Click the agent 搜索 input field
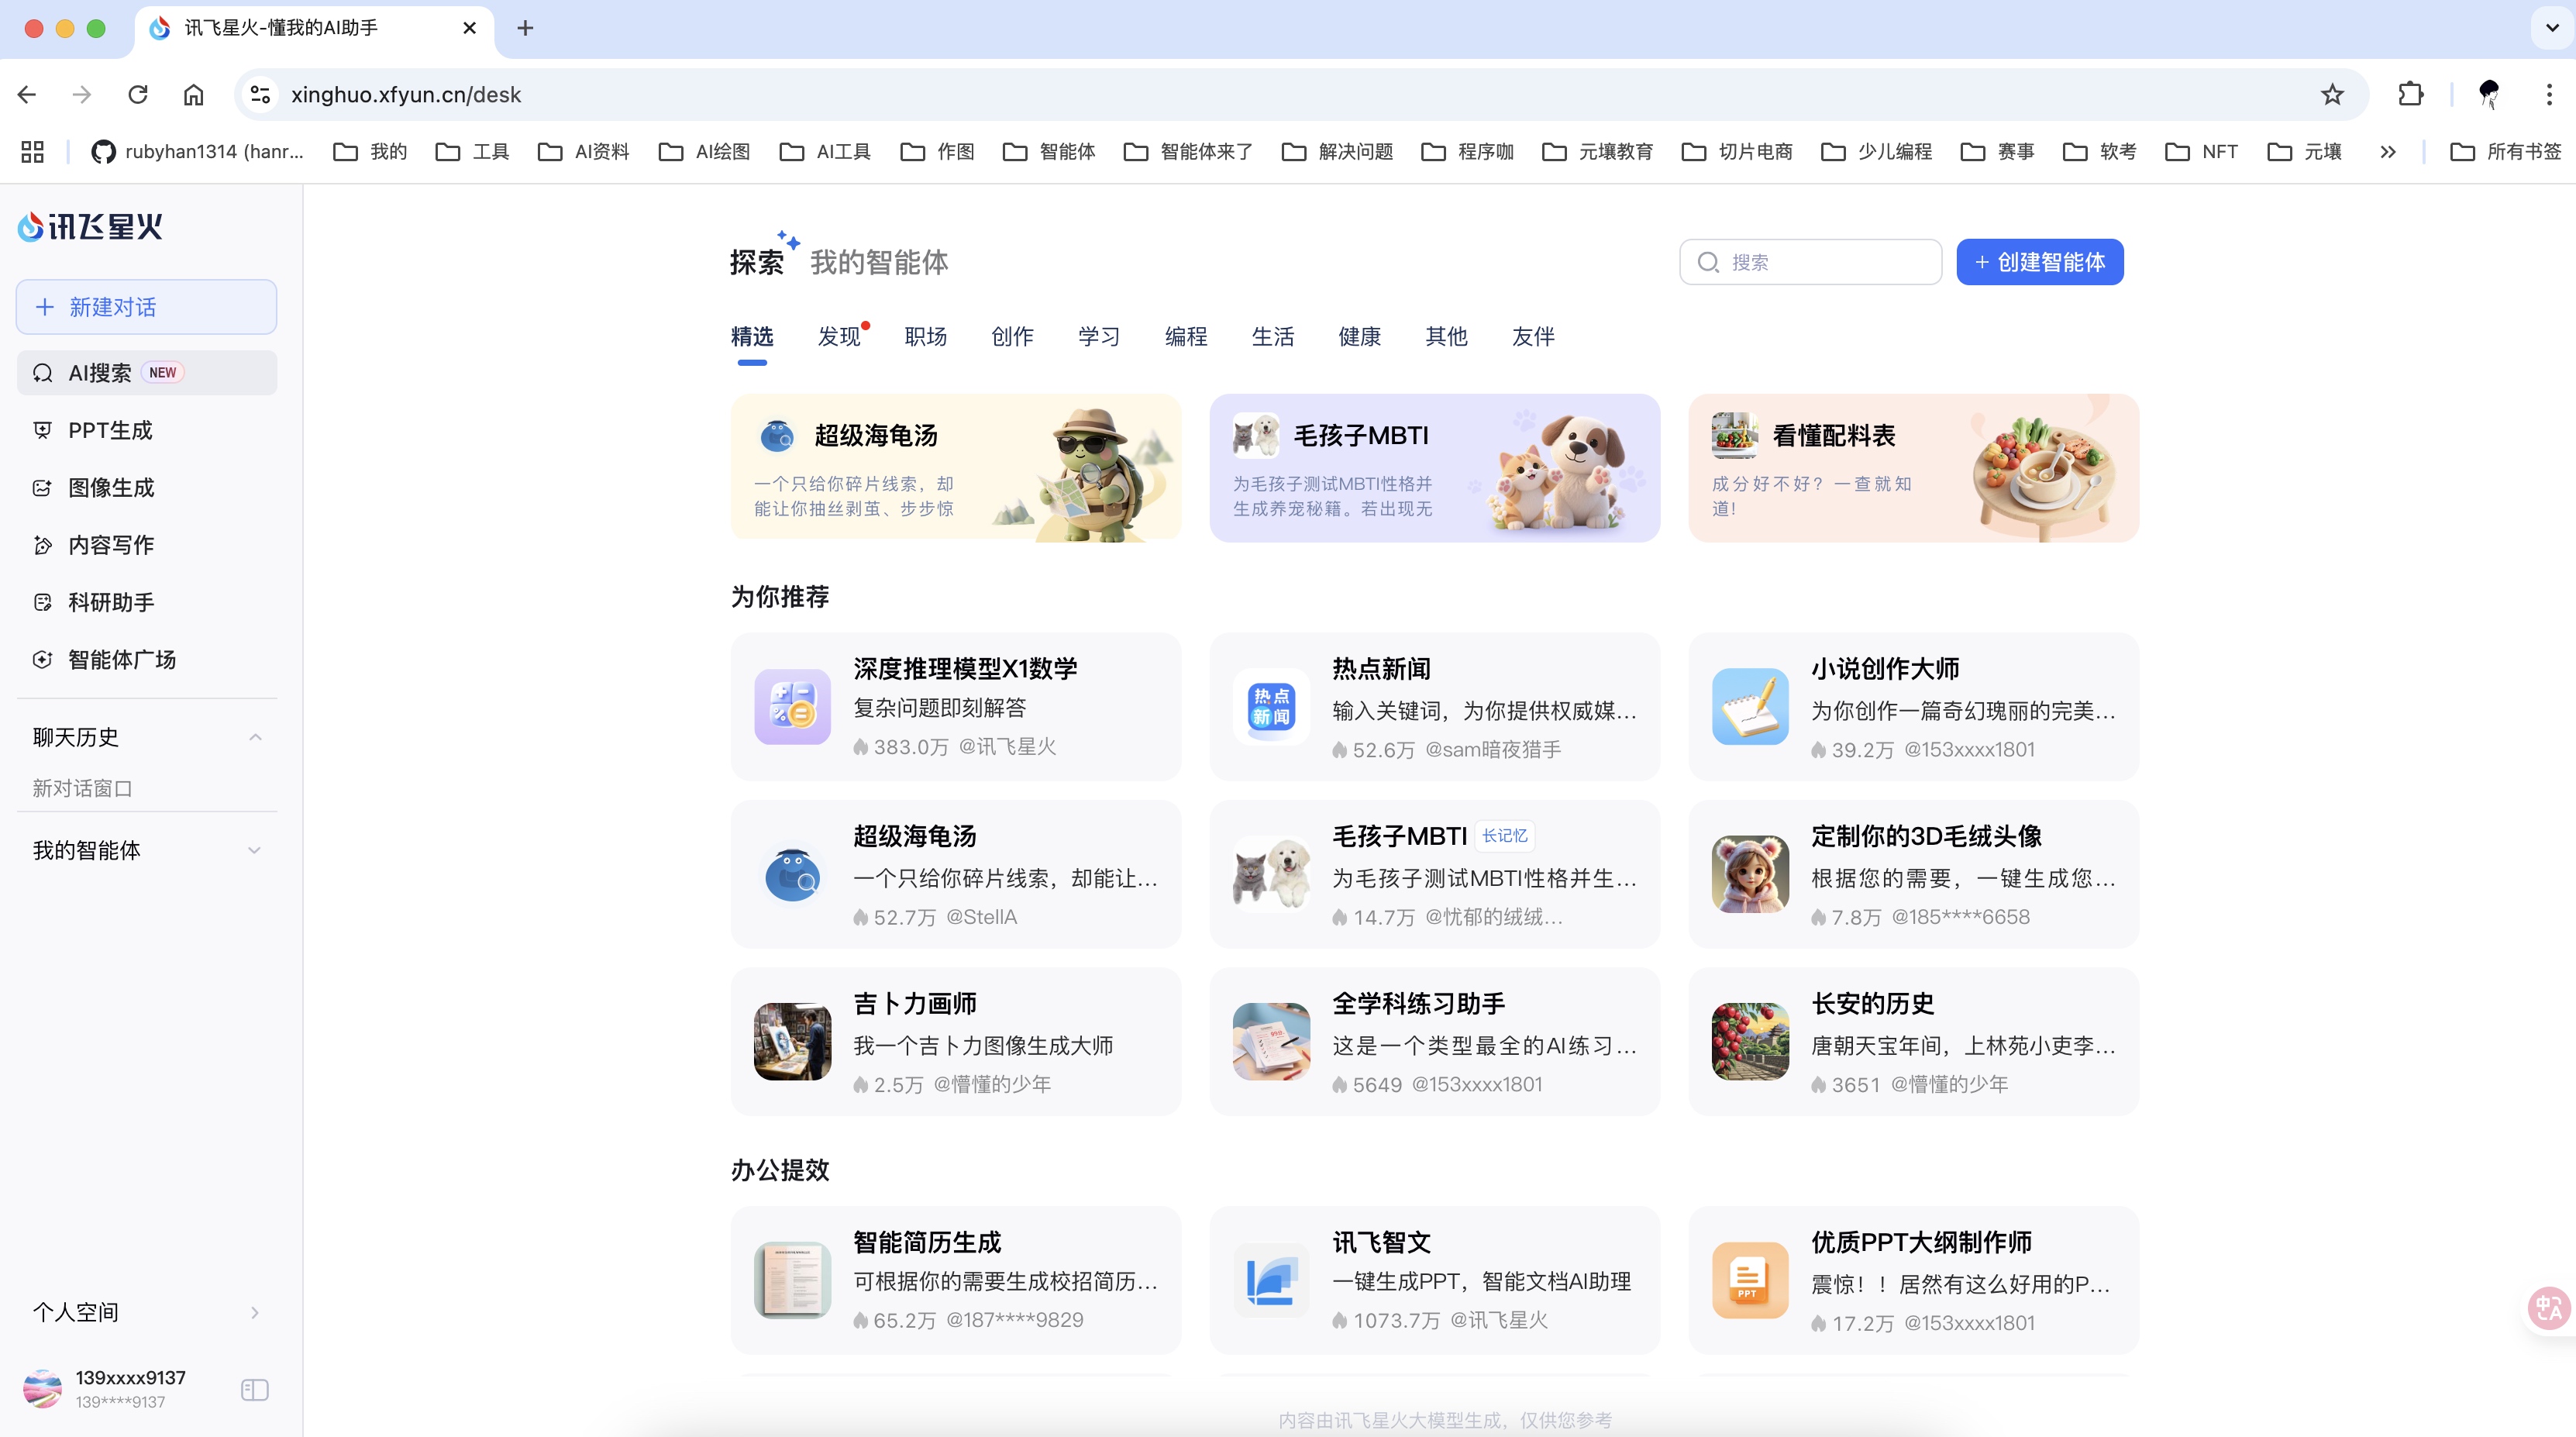2576x1437 pixels. [1810, 262]
